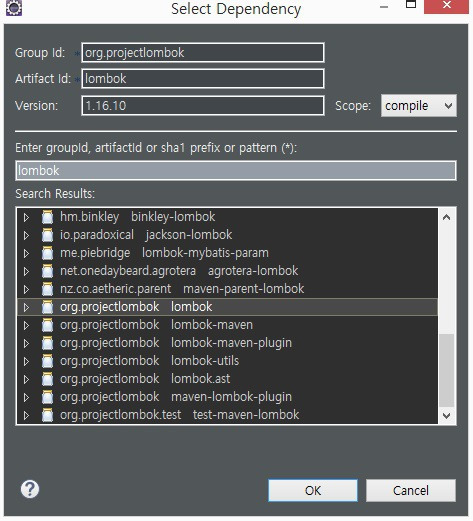This screenshot has width=473, height=521.
Task: Click into the Version field
Action: click(203, 106)
